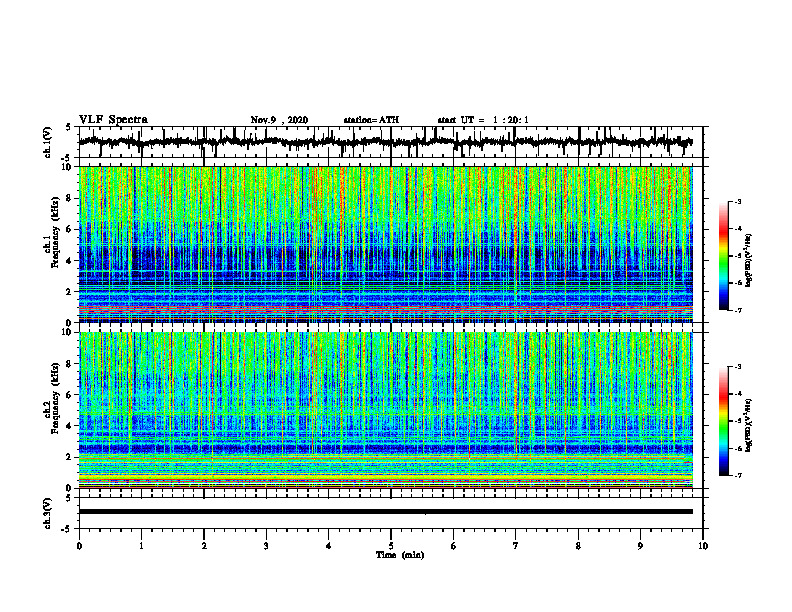Click time axis tick label "1"
Image resolution: width=792 pixels, height=612 pixels.
pyautogui.click(x=141, y=546)
